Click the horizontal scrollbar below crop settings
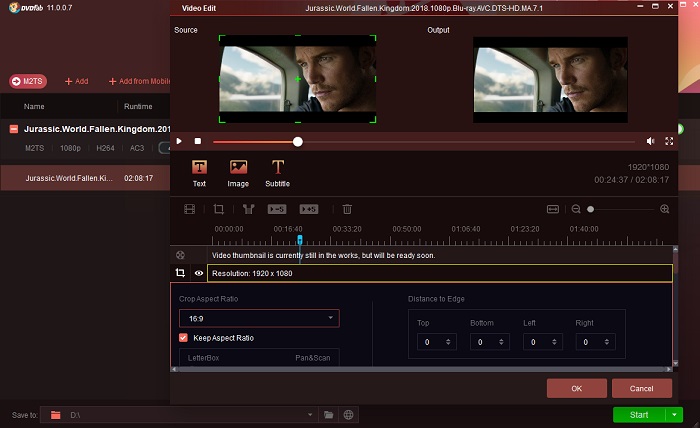 pos(422,369)
